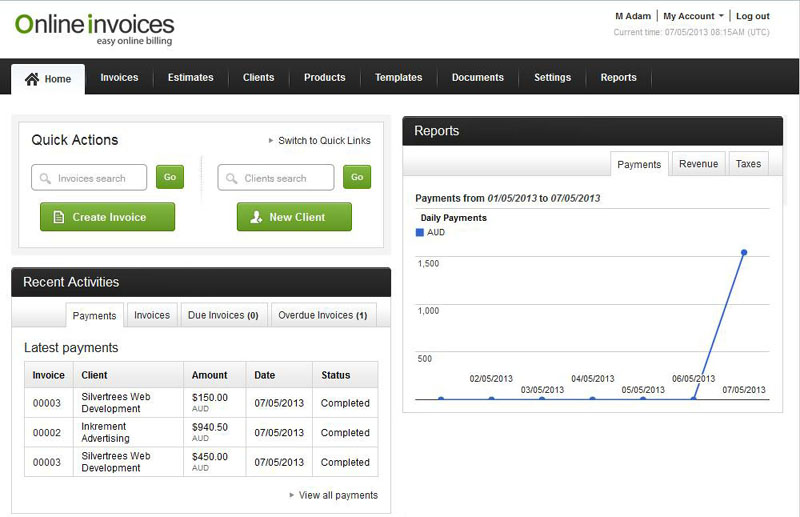This screenshot has width=800, height=517.
Task: Open the Templates menu
Action: coord(398,78)
